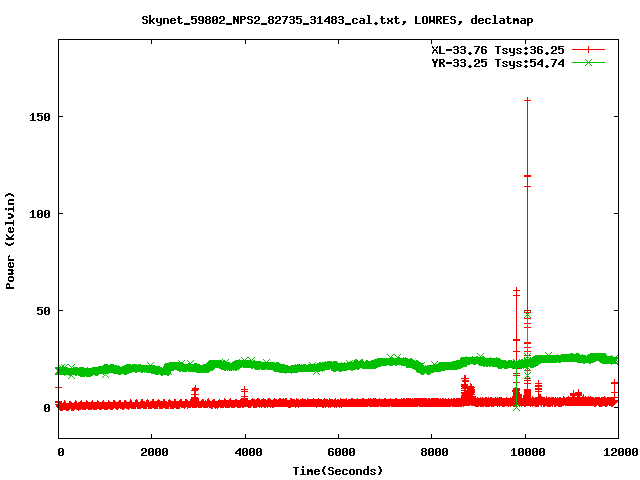The image size is (640, 480).
Task: Click the top of the tallest red spike
Action: (527, 100)
